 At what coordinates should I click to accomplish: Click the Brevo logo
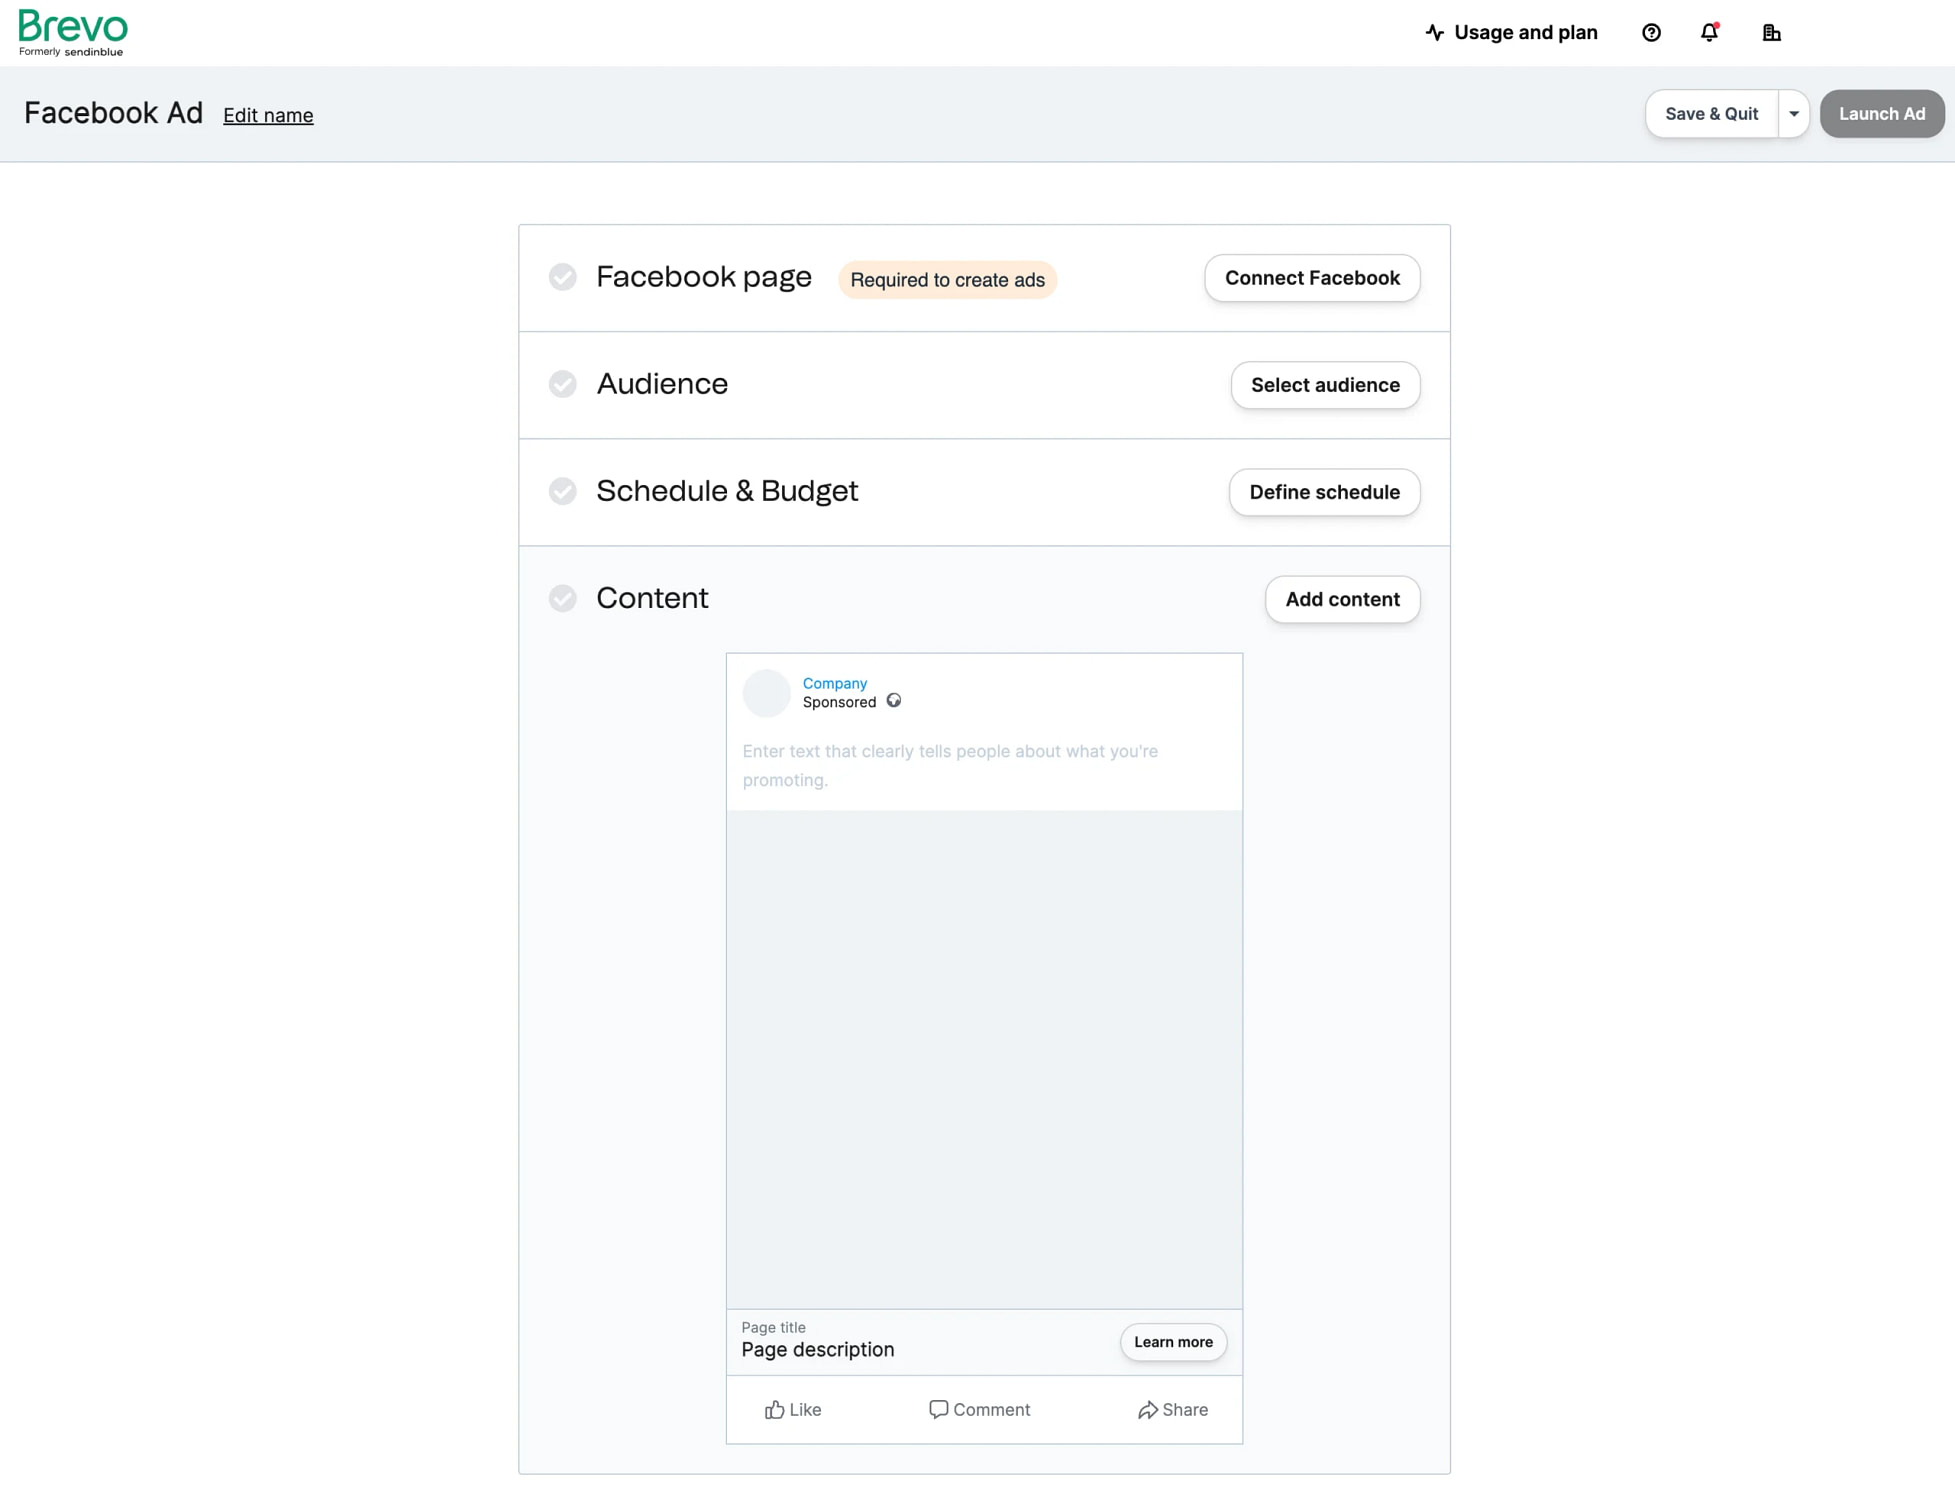click(73, 33)
